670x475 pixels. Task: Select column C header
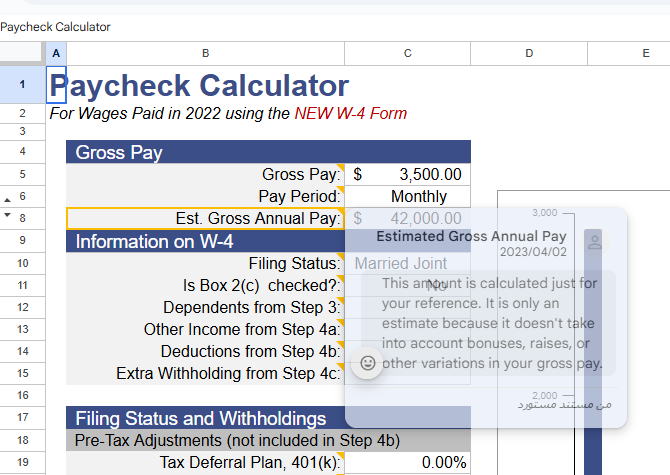pyautogui.click(x=408, y=53)
